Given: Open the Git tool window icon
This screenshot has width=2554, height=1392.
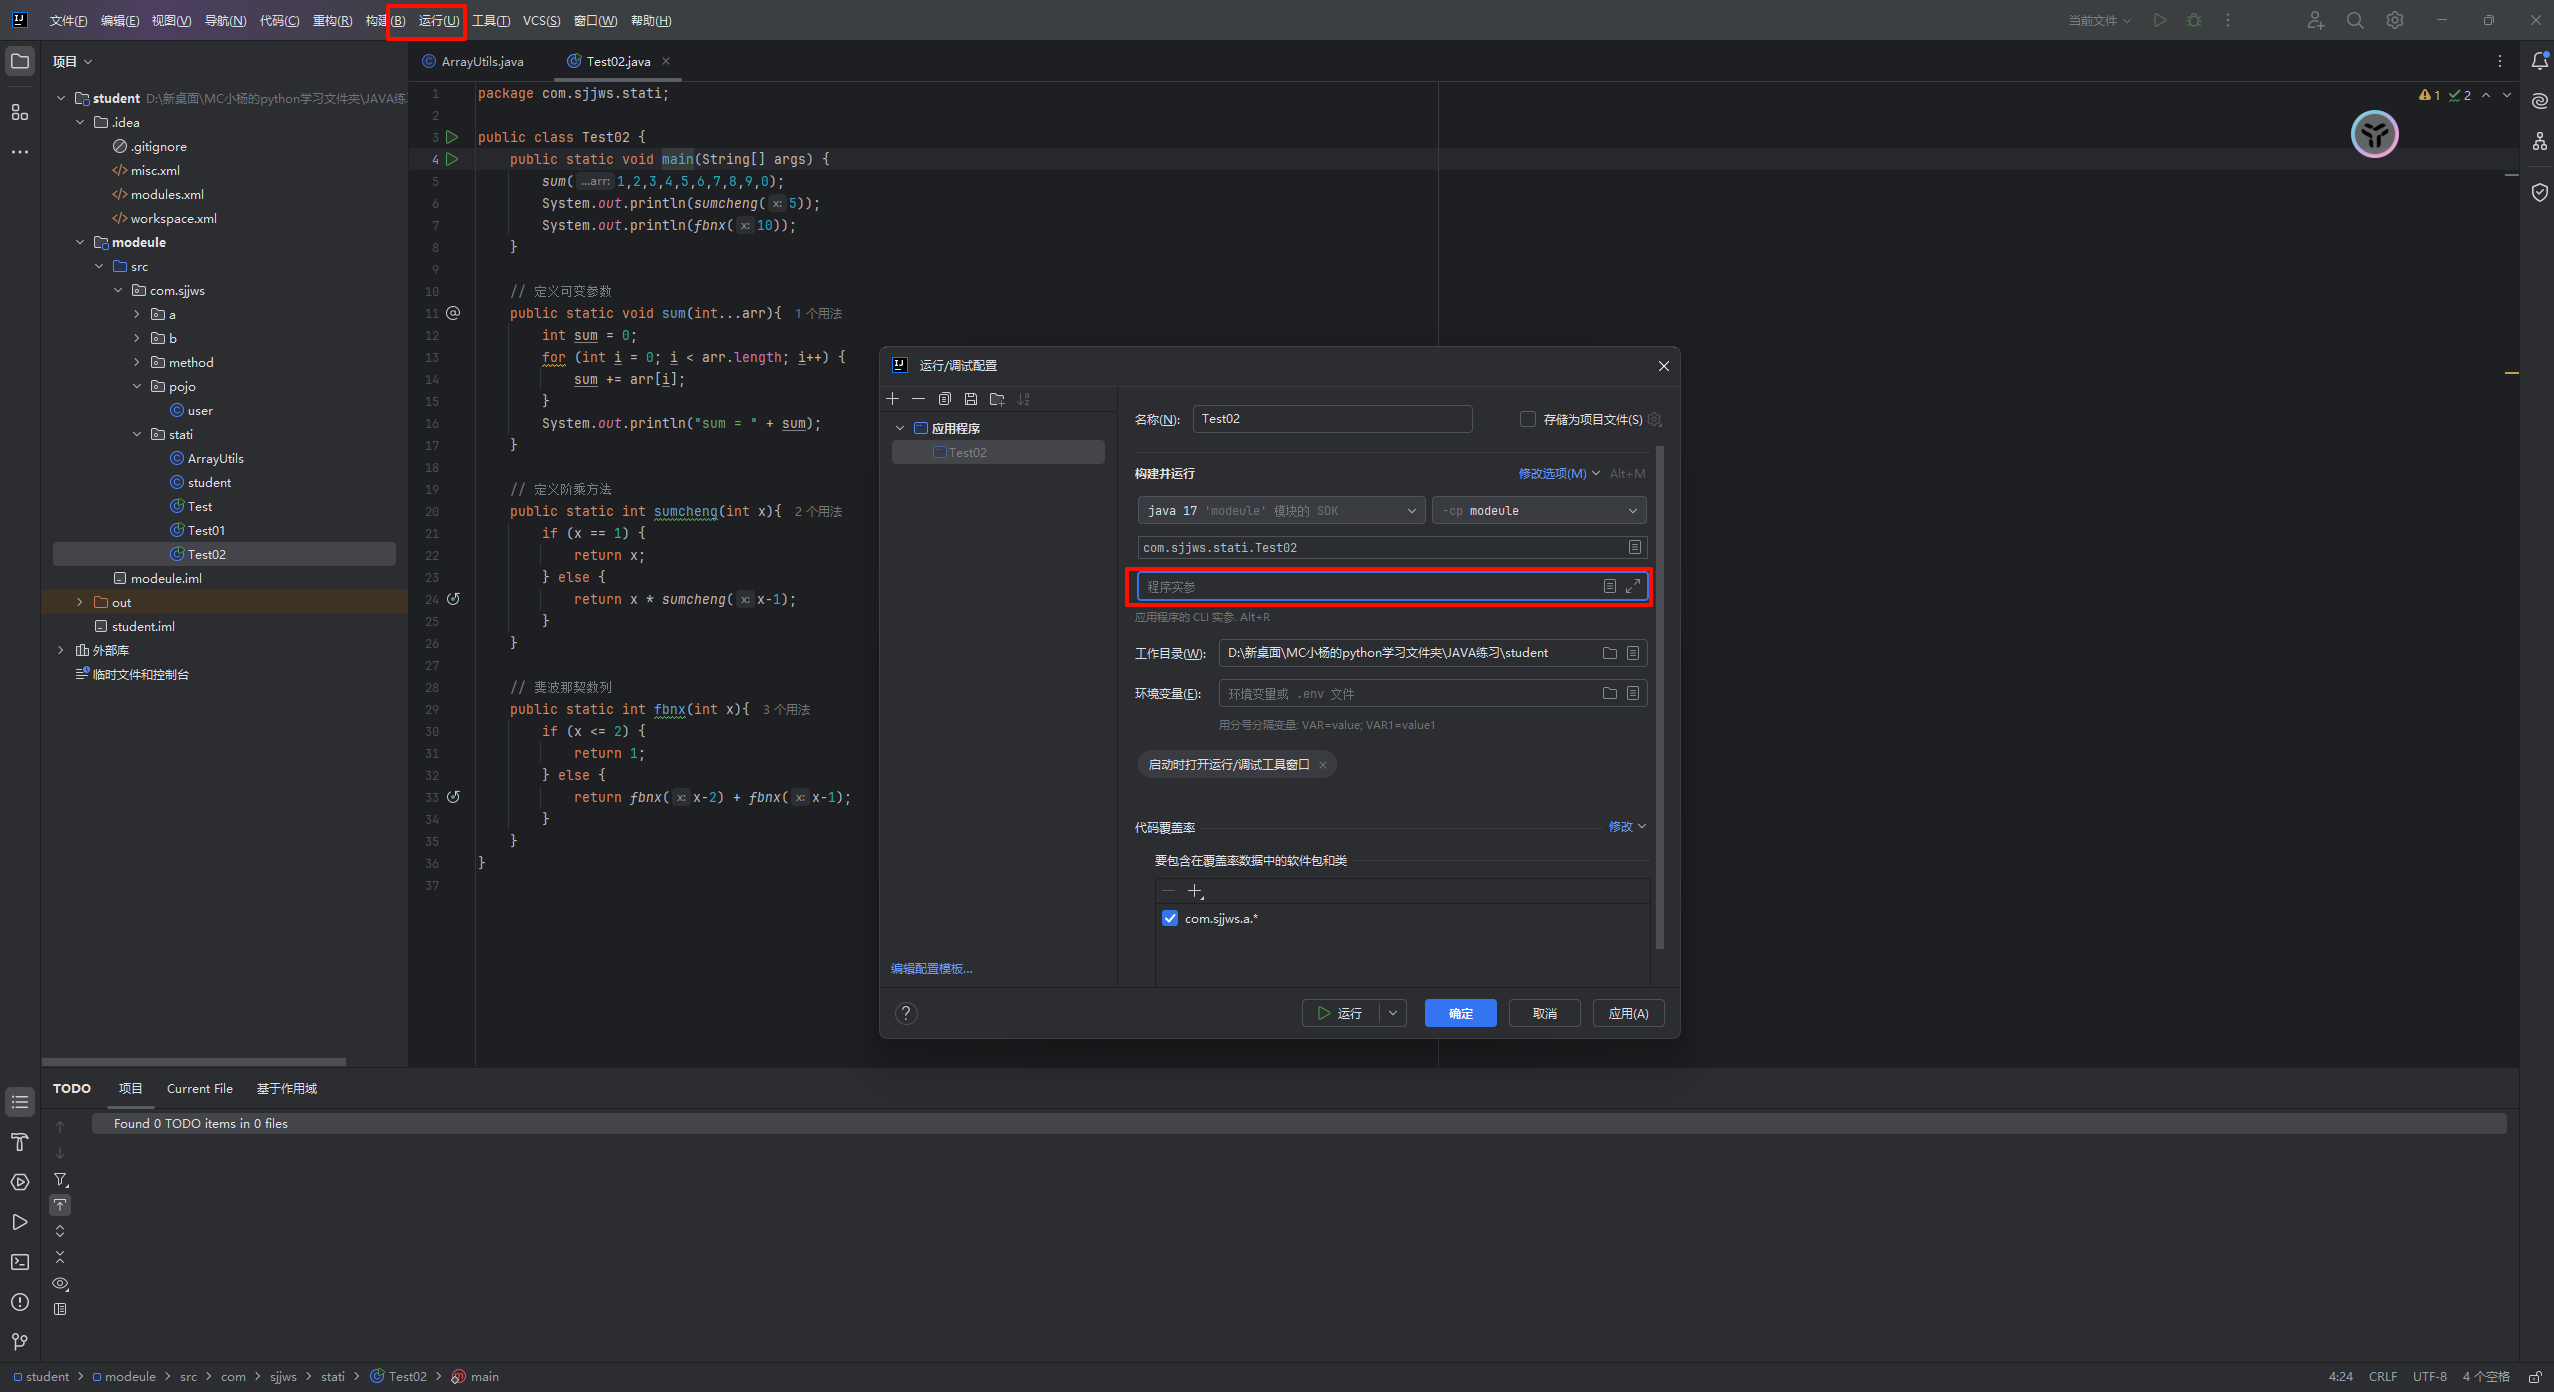Looking at the screenshot, I should click(20, 1341).
